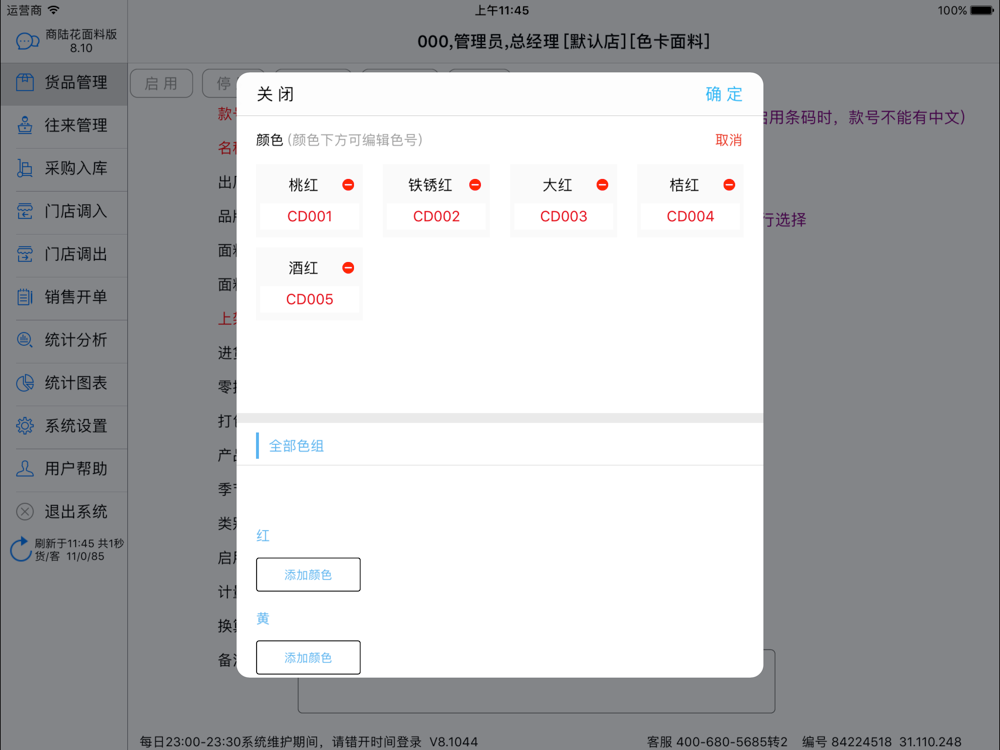Open 统计图表 in the sidebar

point(64,383)
